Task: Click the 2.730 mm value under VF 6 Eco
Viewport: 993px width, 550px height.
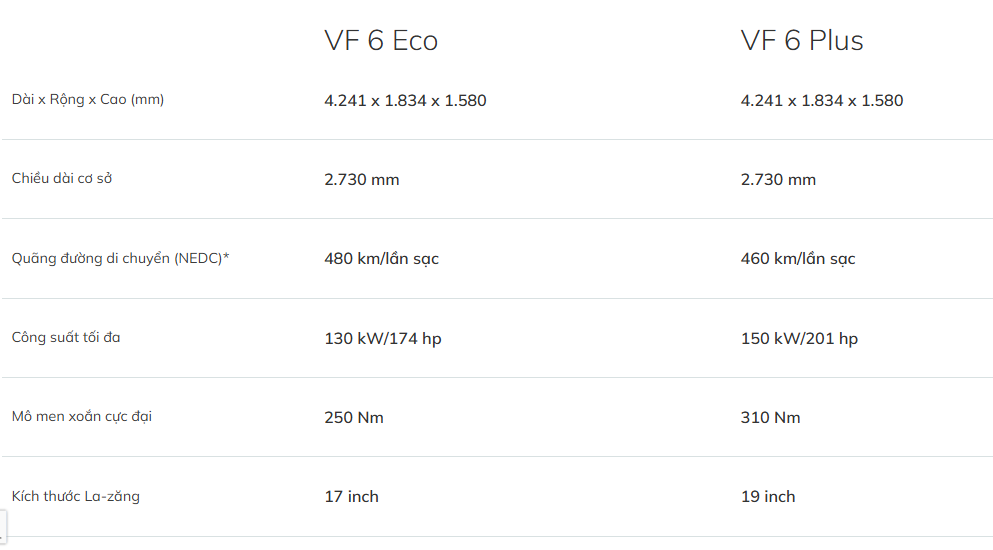Action: [362, 180]
